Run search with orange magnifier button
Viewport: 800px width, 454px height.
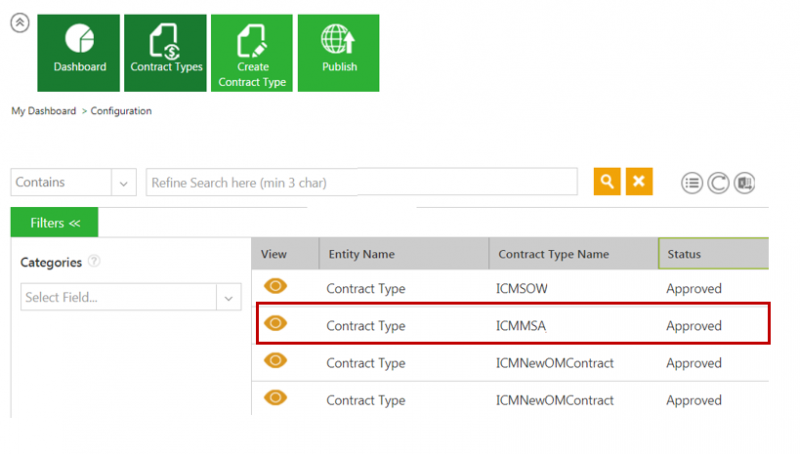pos(606,182)
